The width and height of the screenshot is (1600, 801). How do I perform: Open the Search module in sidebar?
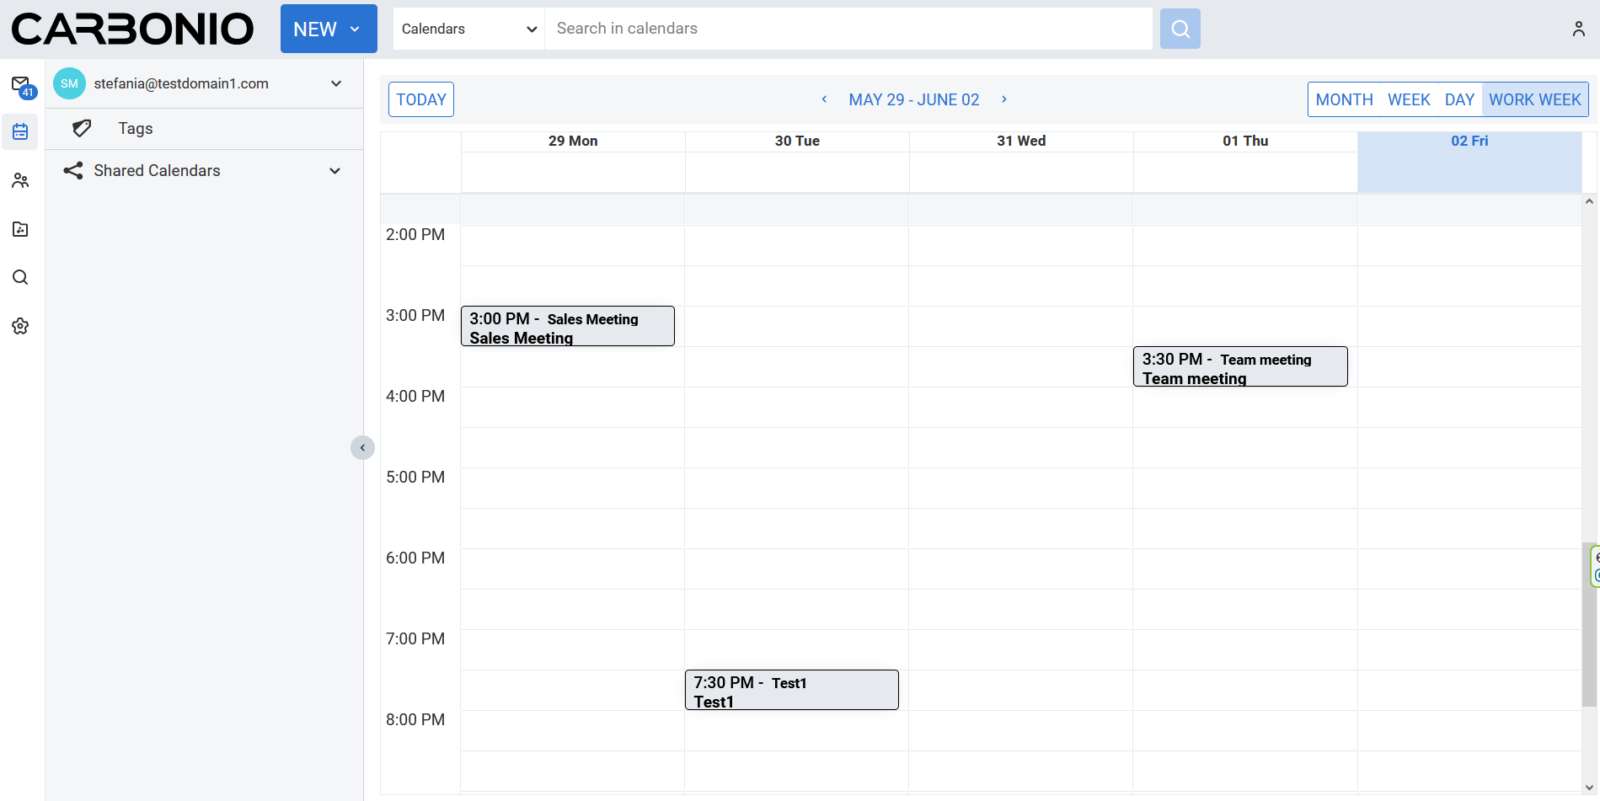[20, 278]
